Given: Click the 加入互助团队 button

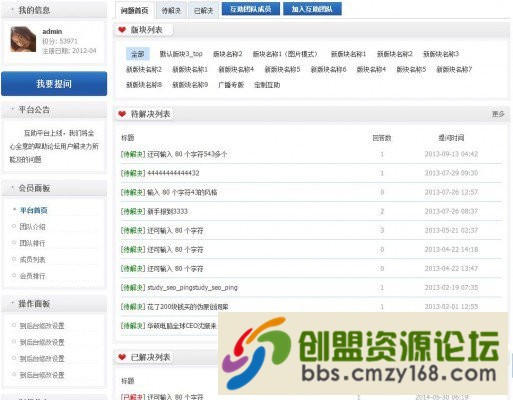Looking at the screenshot, I should (312, 9).
